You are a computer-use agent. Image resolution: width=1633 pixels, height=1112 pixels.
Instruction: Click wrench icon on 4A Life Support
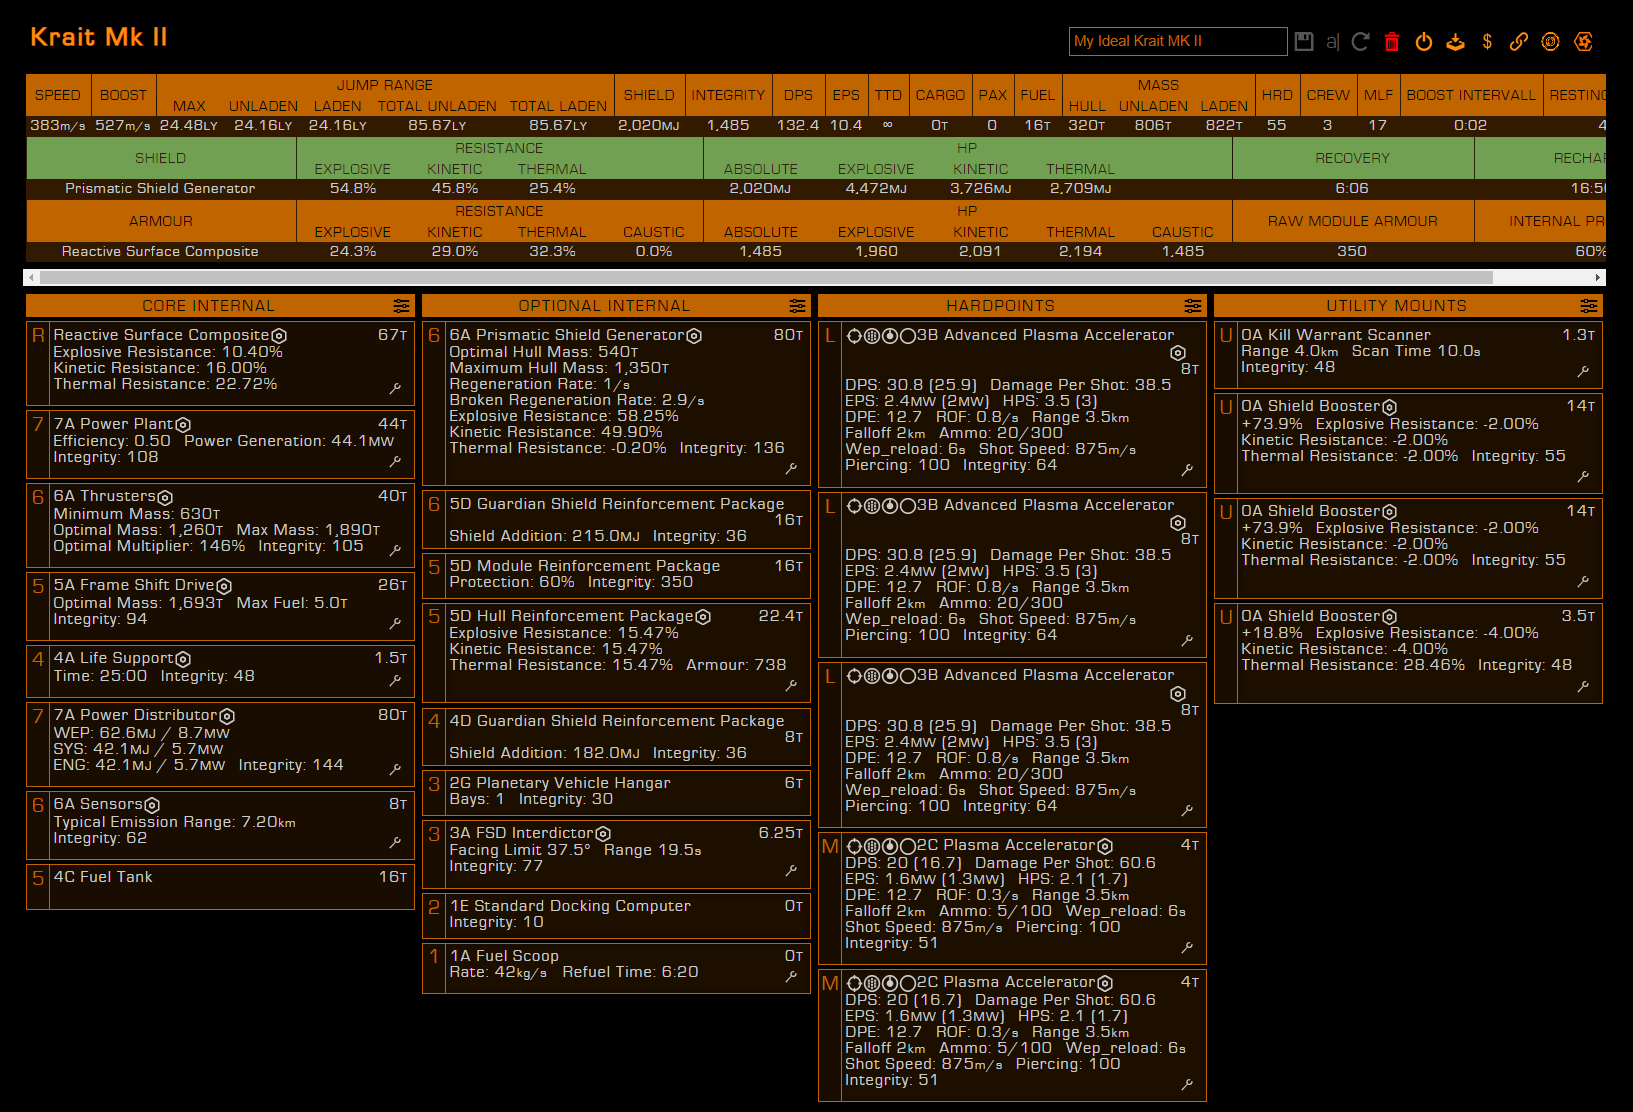pyautogui.click(x=396, y=680)
